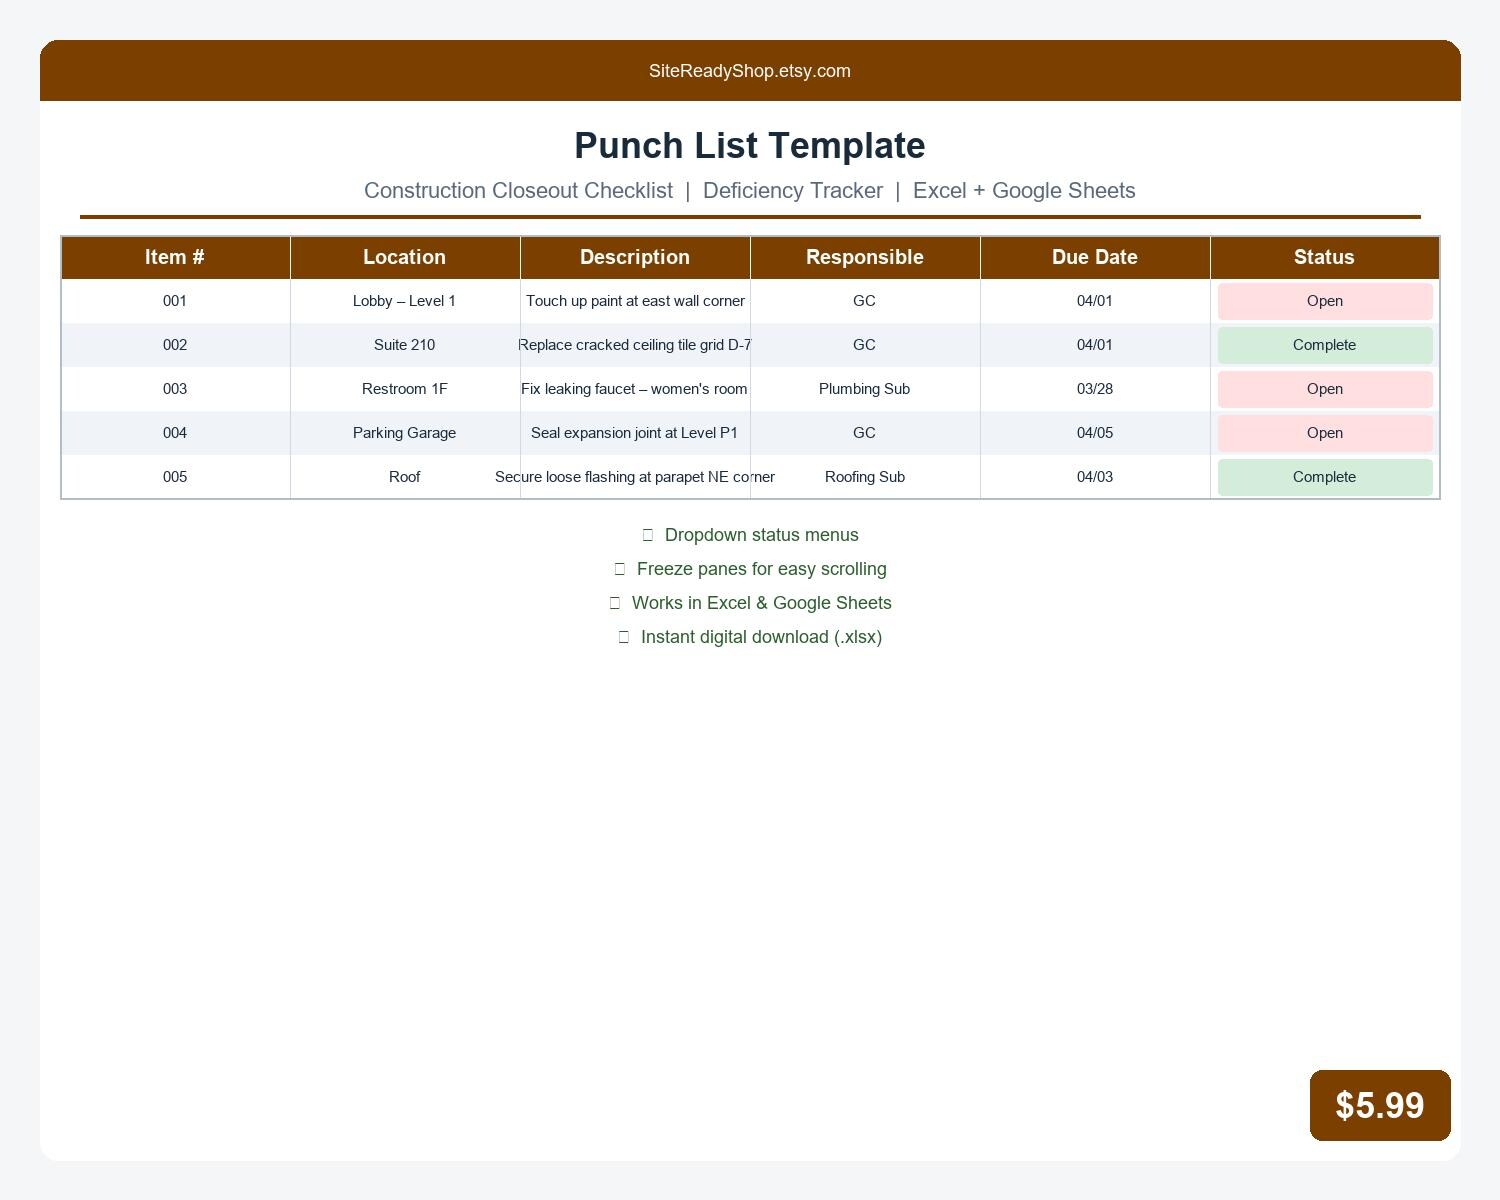Select "Fix leaking faucet – women's room"
The height and width of the screenshot is (1200, 1500).
coord(635,389)
